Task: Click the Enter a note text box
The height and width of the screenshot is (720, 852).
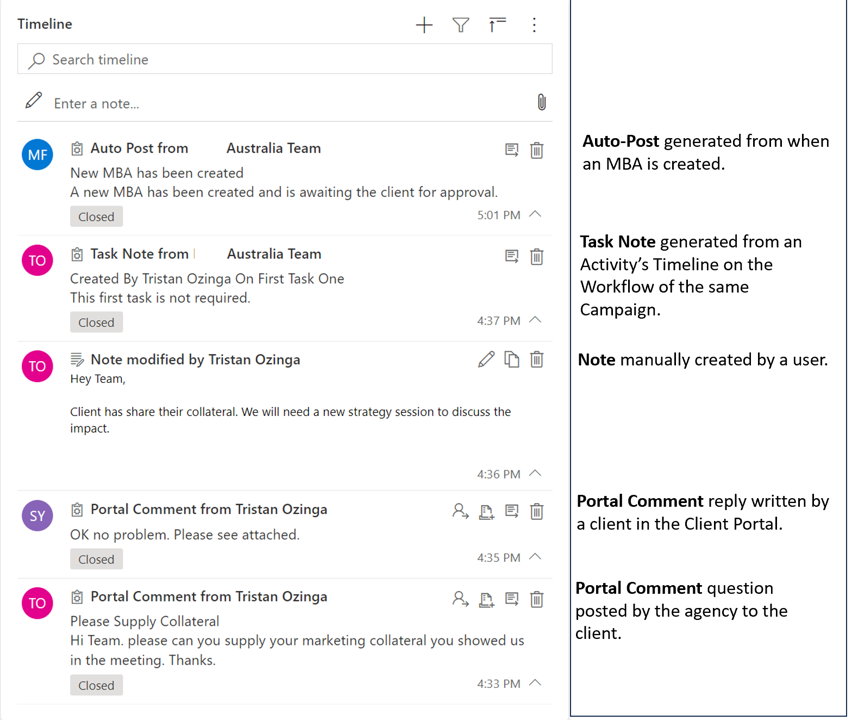Action: coord(280,103)
